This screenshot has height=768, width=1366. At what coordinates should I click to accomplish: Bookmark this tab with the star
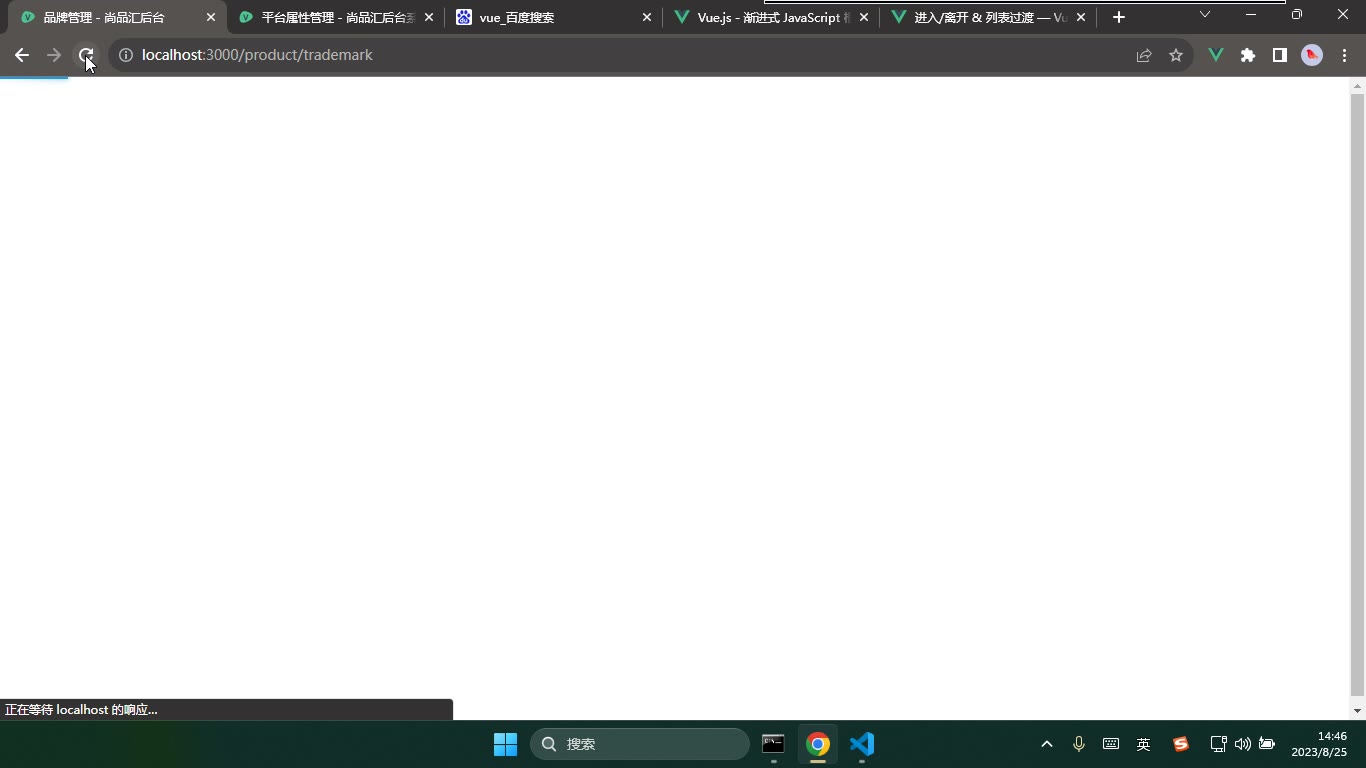coord(1176,55)
